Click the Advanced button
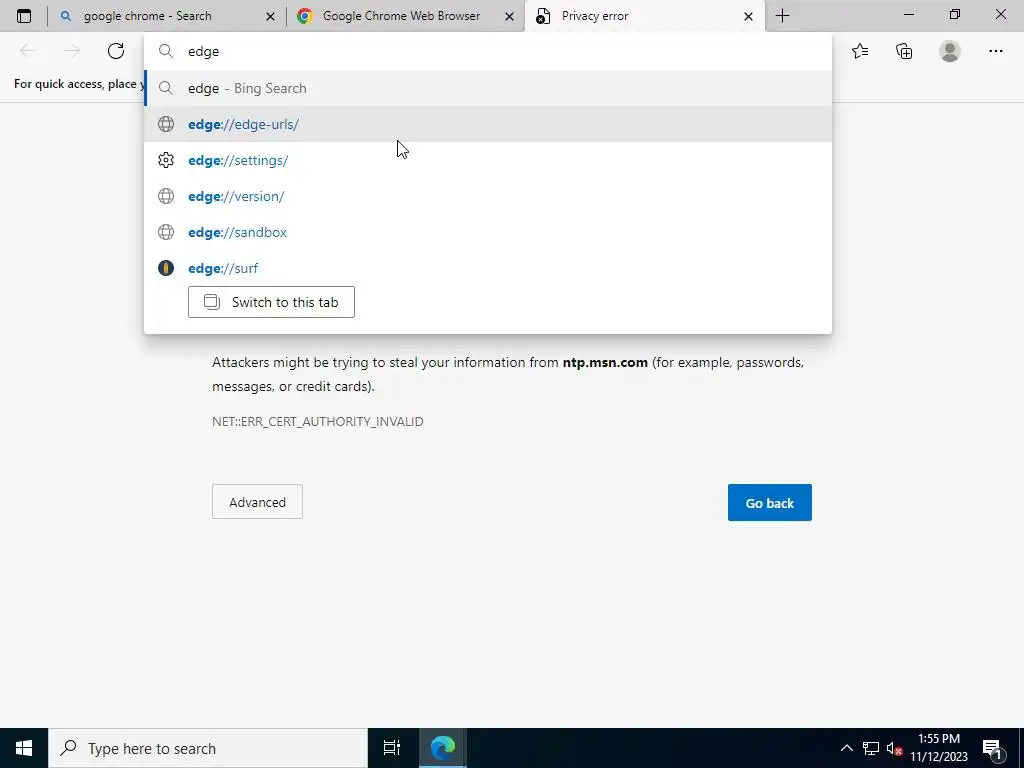Image resolution: width=1024 pixels, height=768 pixels. pos(257,502)
